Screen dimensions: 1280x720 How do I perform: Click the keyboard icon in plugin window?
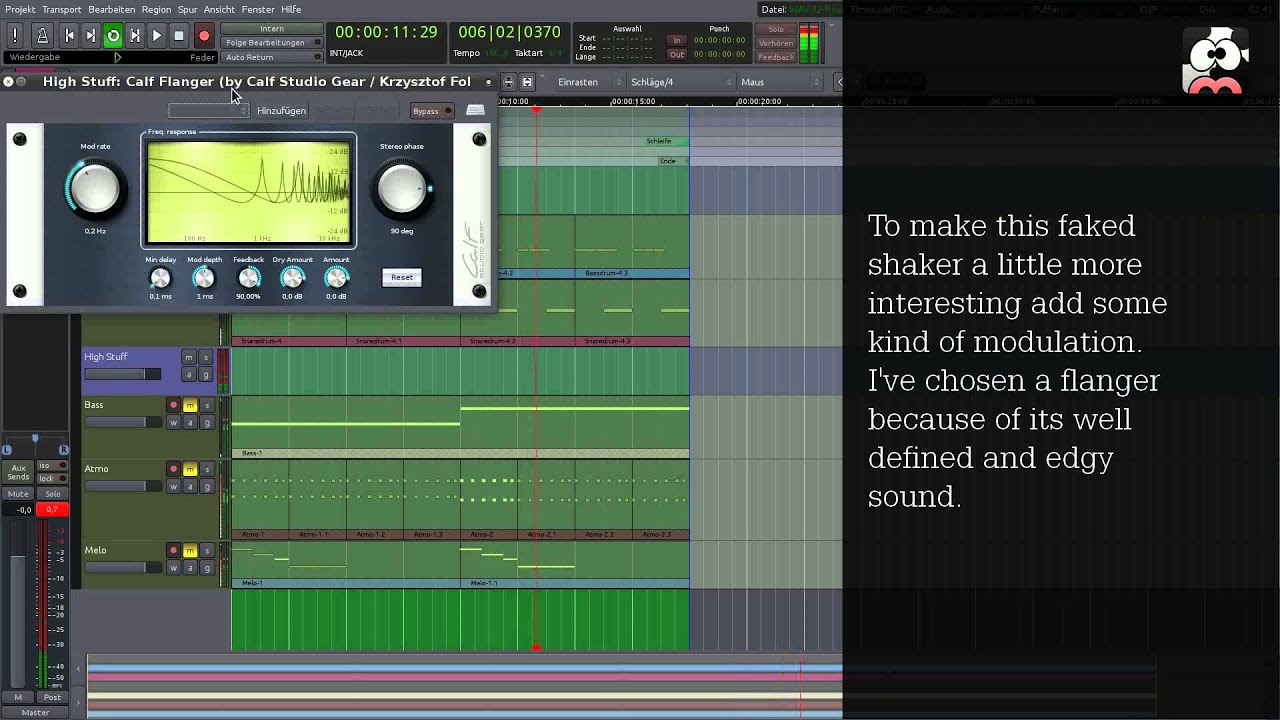click(x=475, y=111)
